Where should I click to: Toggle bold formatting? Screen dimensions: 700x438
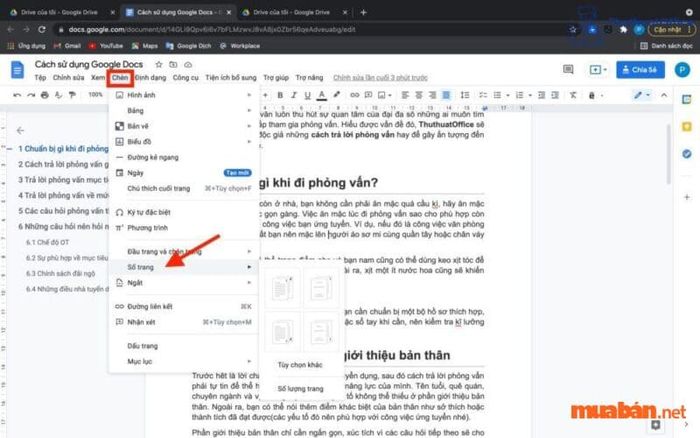[x=280, y=95]
